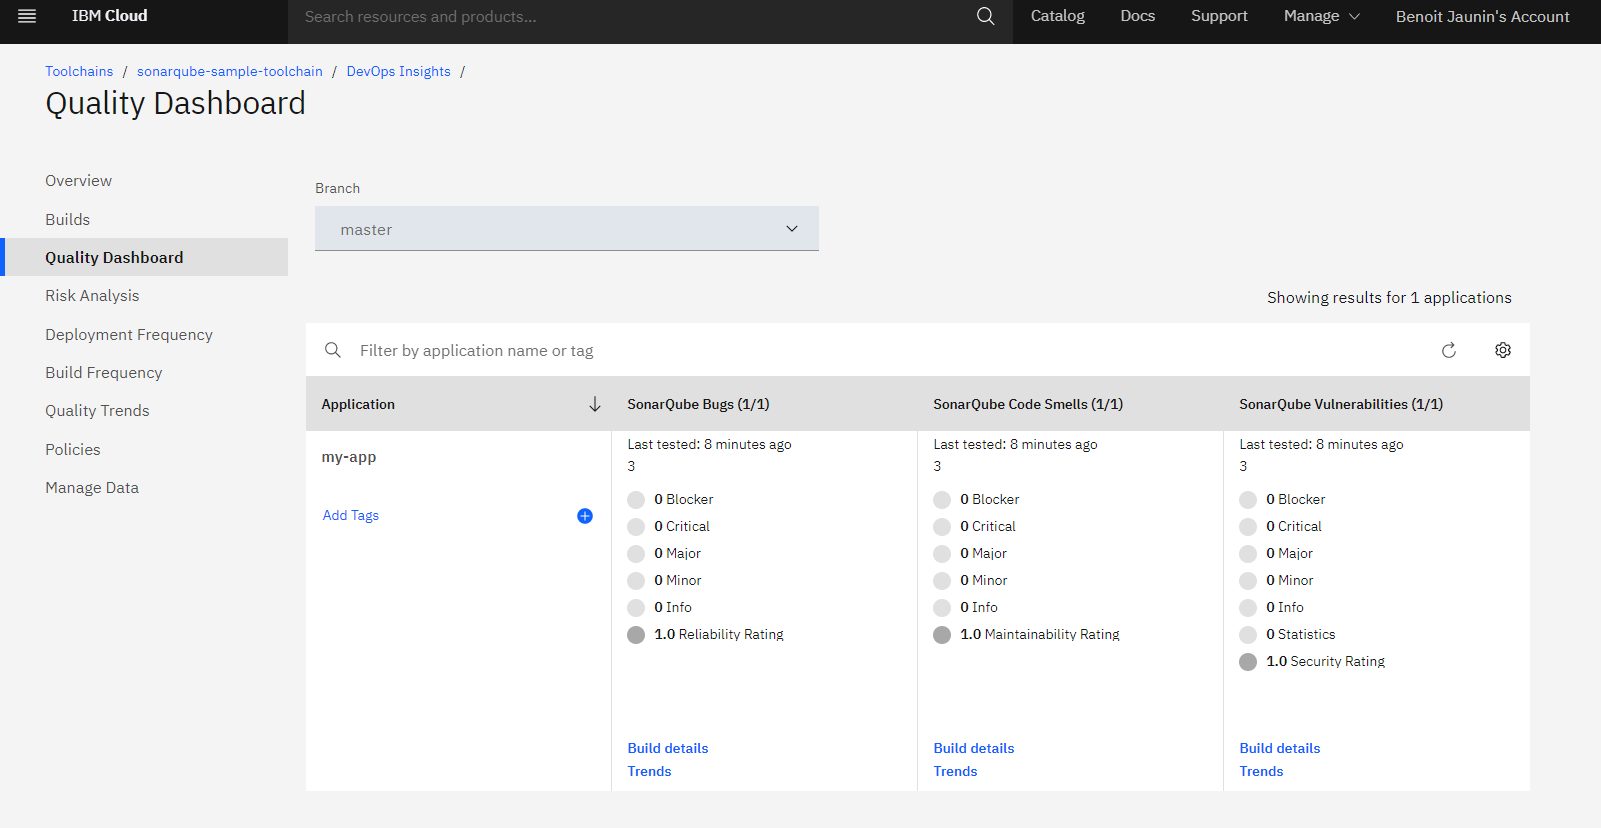Open Deployment Frequency in sidebar
1601x828 pixels.
tap(129, 335)
